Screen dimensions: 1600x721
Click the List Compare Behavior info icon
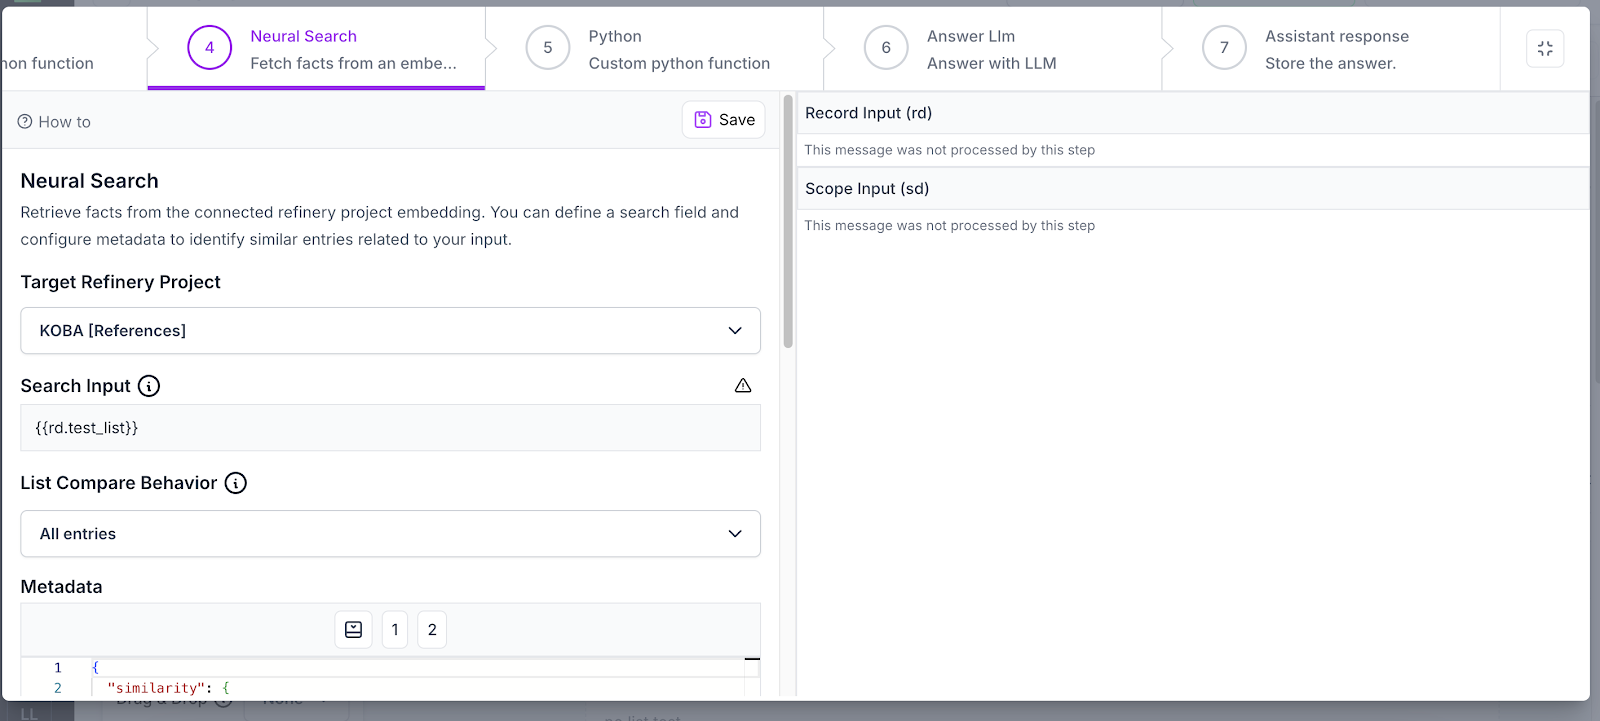click(236, 483)
